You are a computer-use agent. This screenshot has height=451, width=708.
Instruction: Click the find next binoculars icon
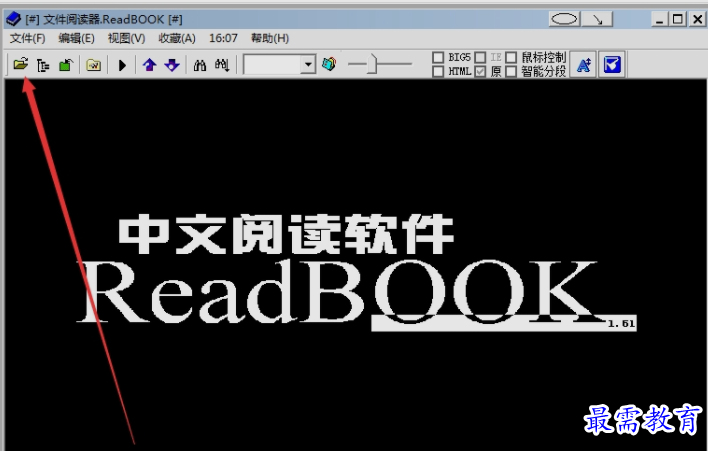pos(222,65)
